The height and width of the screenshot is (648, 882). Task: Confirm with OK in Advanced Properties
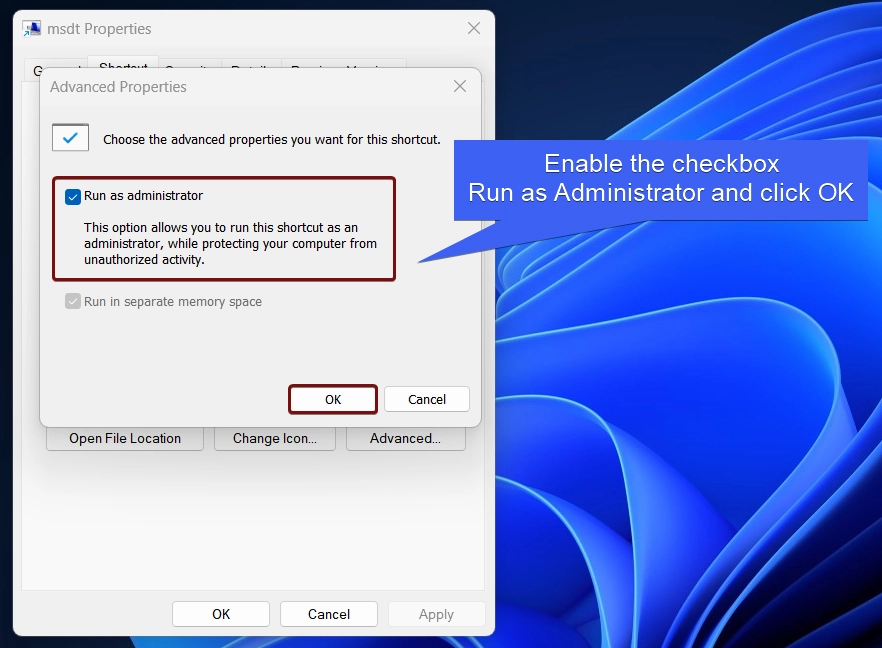click(x=333, y=399)
